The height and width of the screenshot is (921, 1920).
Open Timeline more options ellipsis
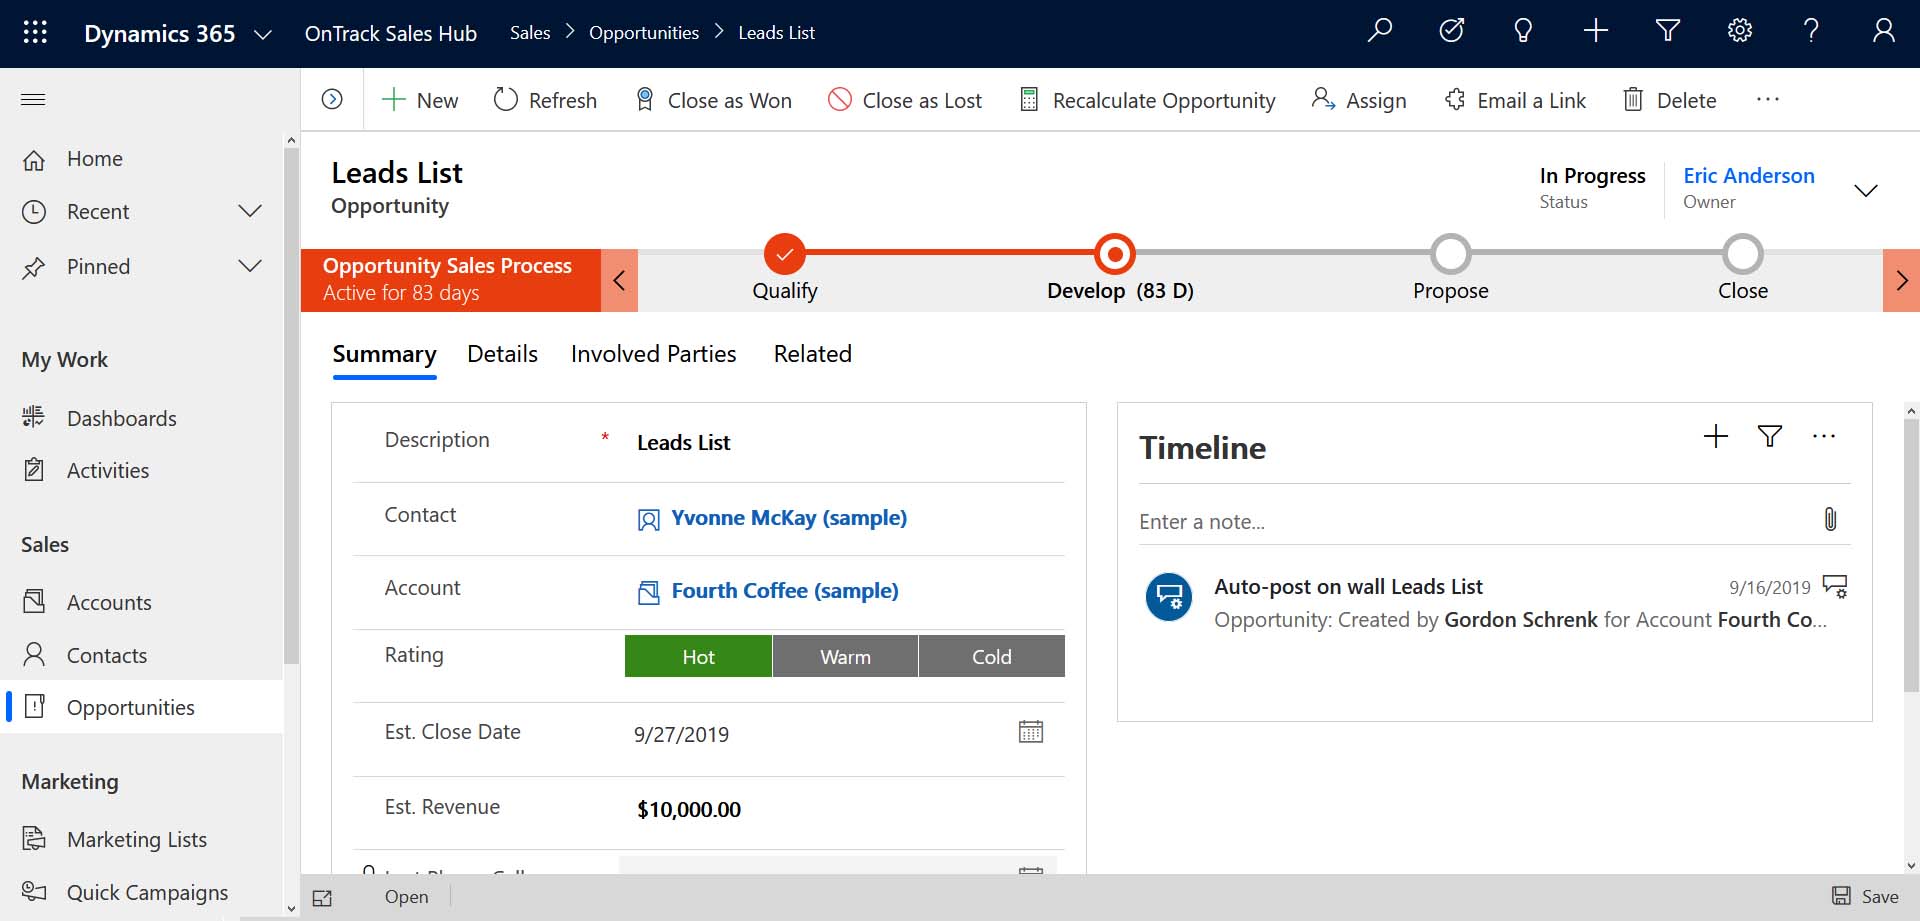pos(1824,436)
